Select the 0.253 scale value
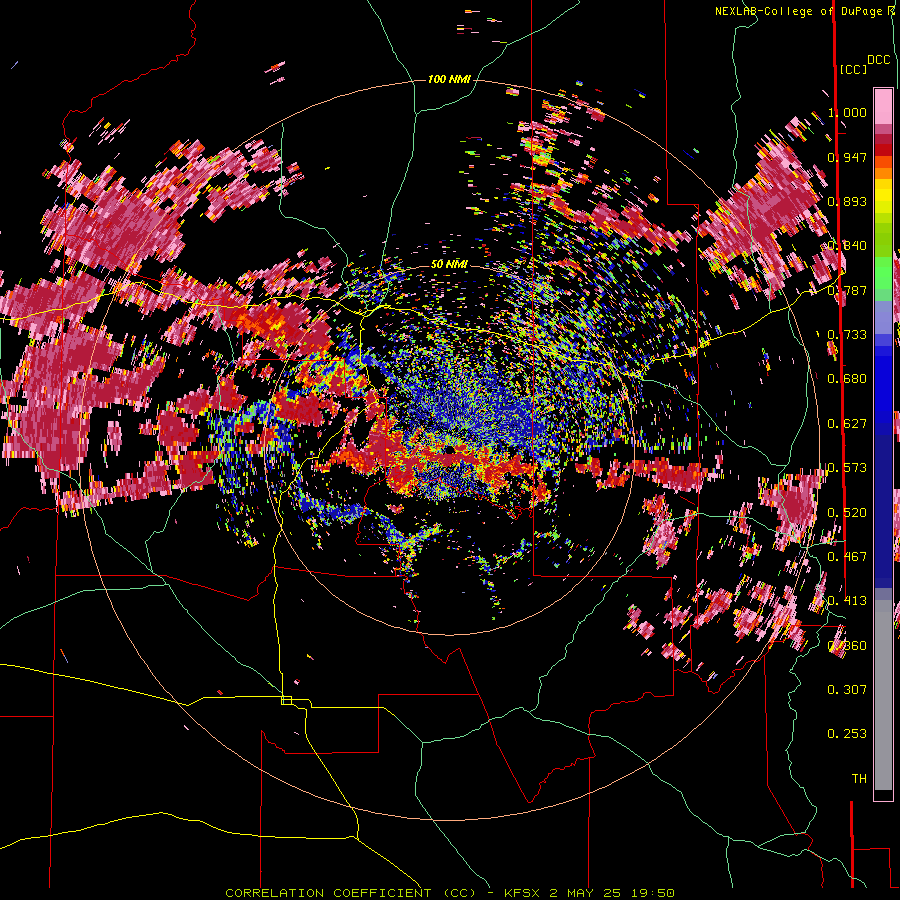This screenshot has height=900, width=900. click(847, 734)
